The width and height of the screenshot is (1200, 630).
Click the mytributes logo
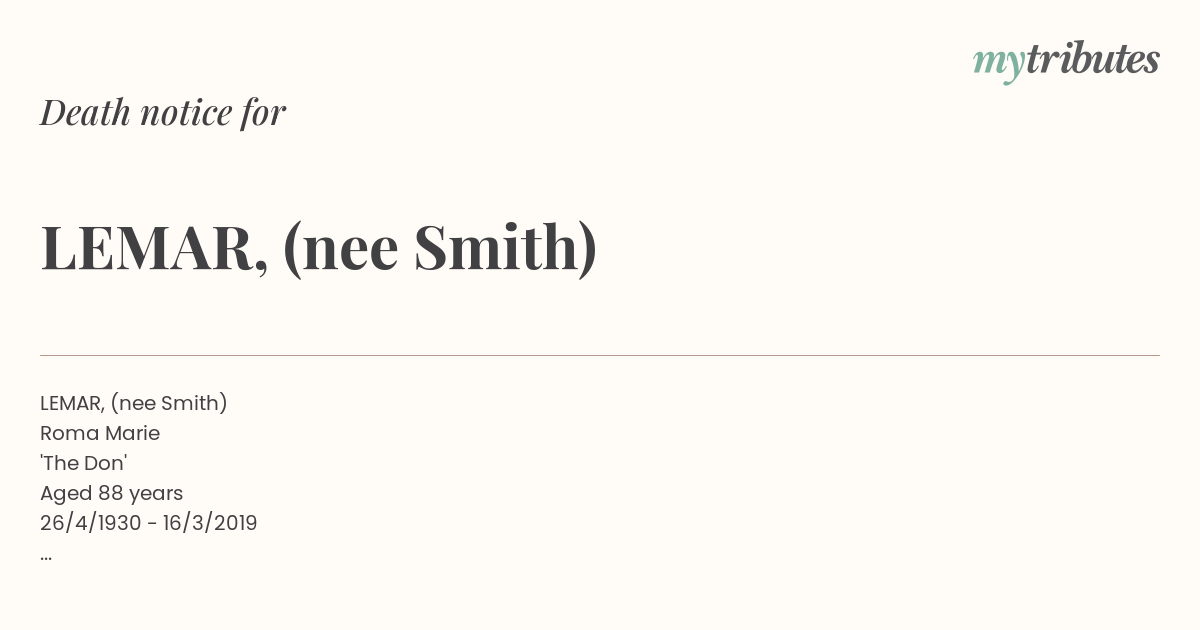point(1066,61)
